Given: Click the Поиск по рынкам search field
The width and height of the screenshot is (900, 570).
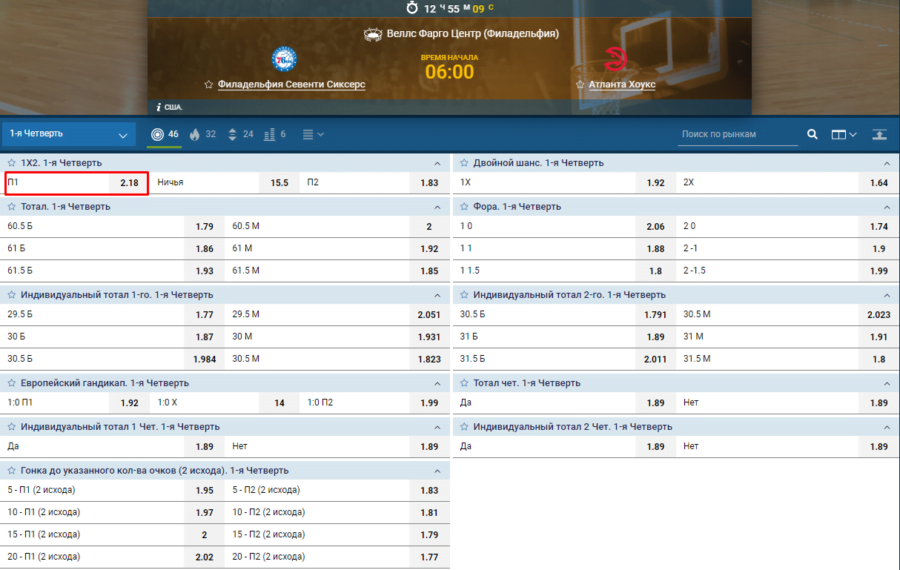Looking at the screenshot, I should coord(738,134).
